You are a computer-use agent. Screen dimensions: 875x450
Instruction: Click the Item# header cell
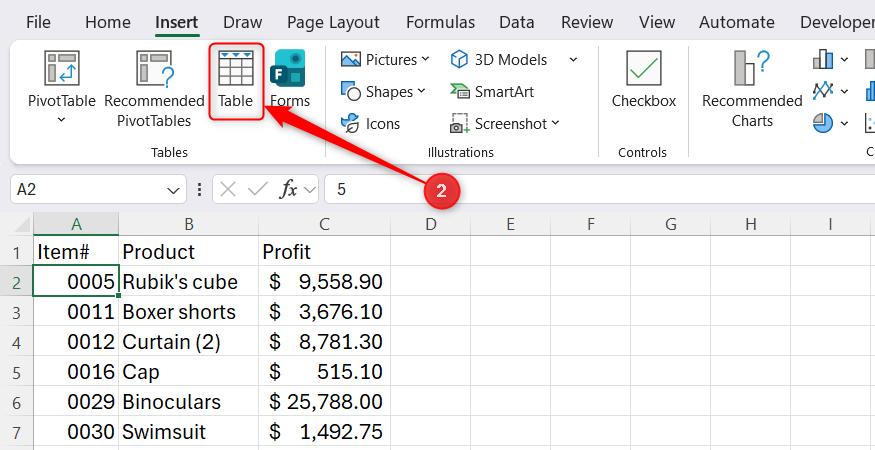pos(76,252)
